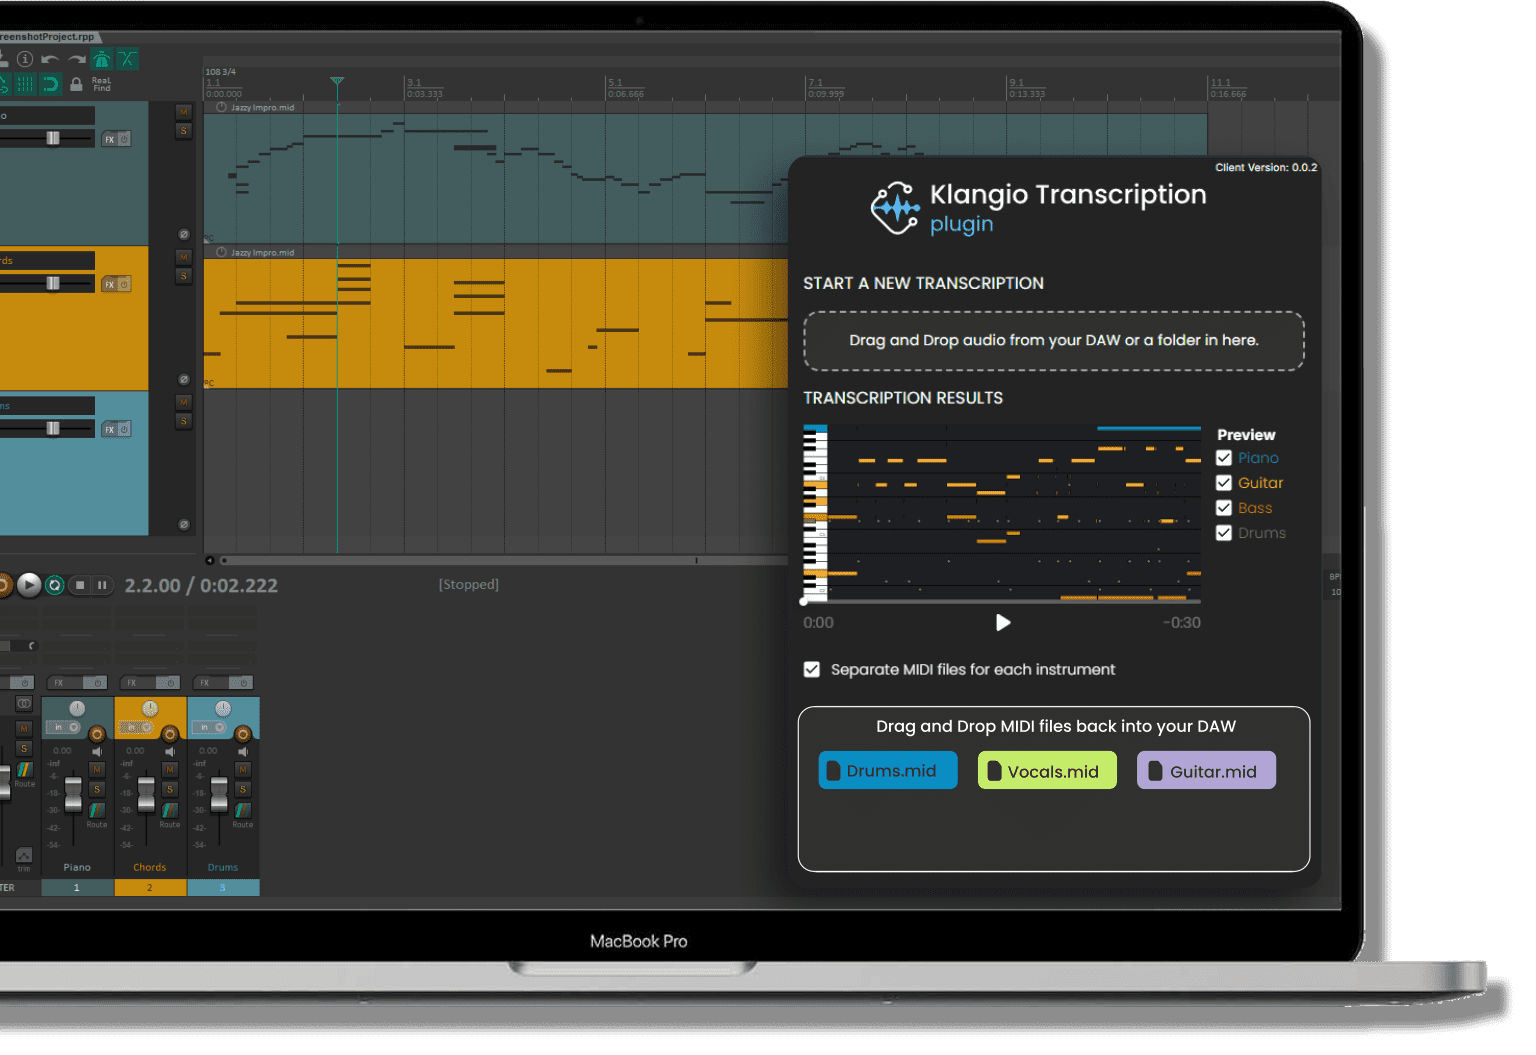Click the Undo arrow in the toolbar
Viewport: 1536px width, 1055px height.
click(x=51, y=59)
